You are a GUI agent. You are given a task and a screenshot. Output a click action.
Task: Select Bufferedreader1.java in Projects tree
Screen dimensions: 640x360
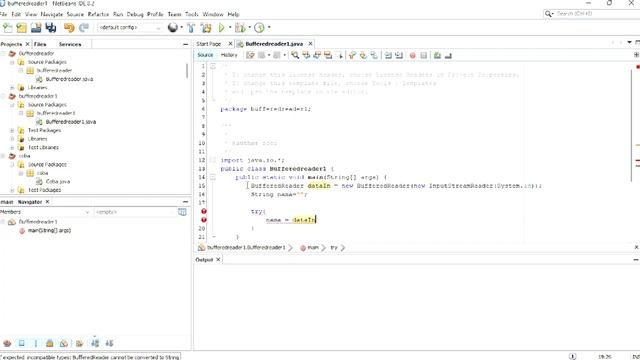pos(71,122)
